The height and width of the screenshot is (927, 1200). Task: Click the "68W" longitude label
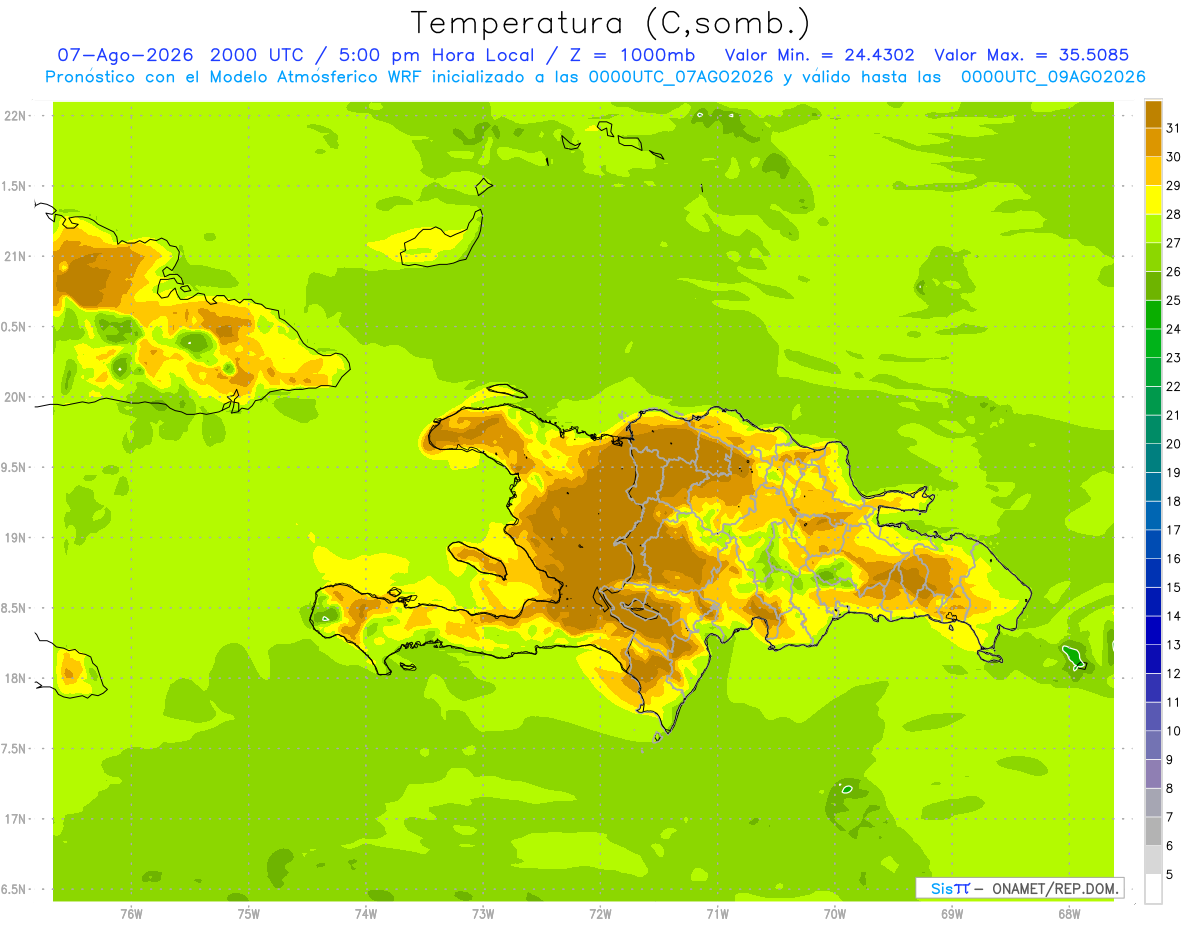[1069, 914]
